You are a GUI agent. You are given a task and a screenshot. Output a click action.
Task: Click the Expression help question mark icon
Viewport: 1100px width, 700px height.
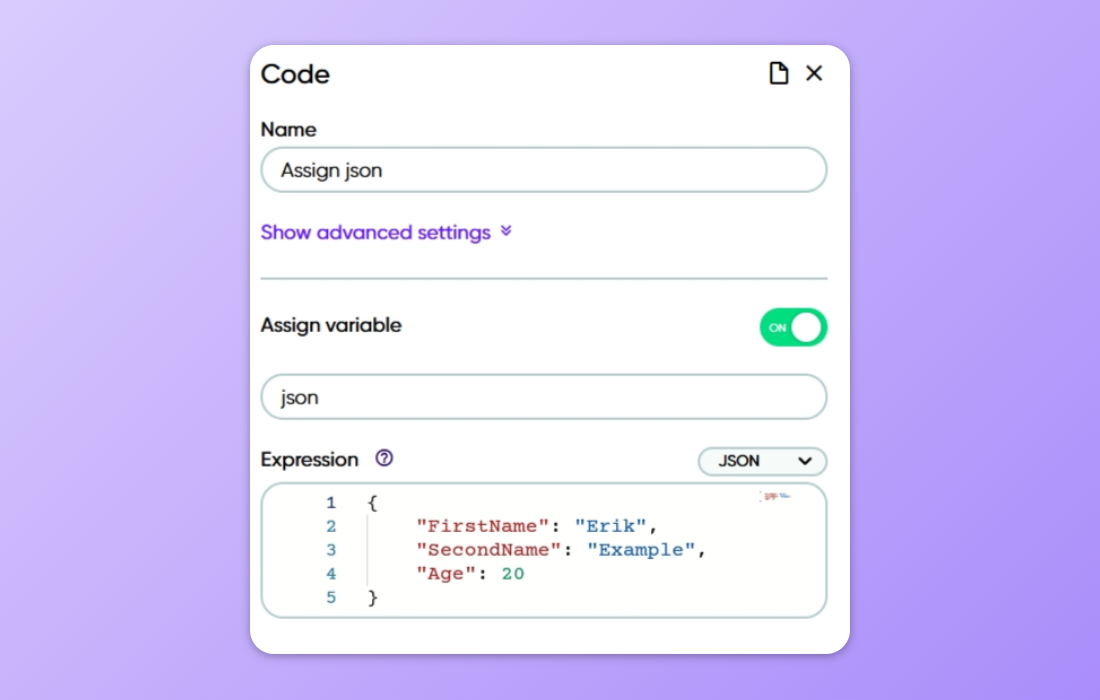[384, 459]
